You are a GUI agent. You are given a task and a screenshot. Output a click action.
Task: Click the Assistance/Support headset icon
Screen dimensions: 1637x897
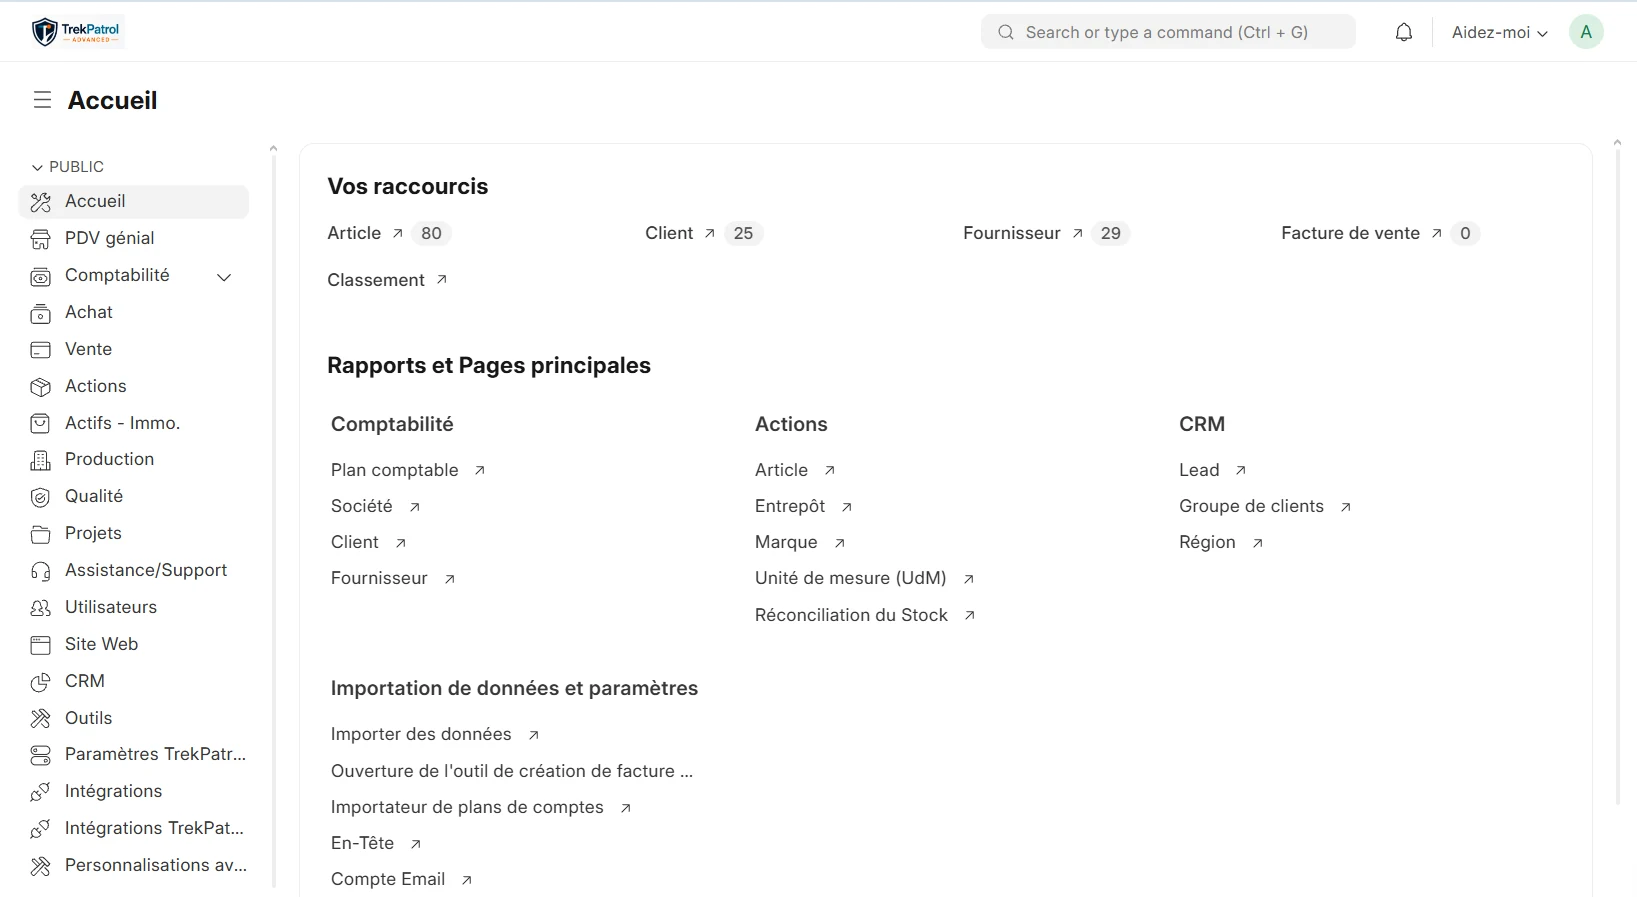[40, 571]
